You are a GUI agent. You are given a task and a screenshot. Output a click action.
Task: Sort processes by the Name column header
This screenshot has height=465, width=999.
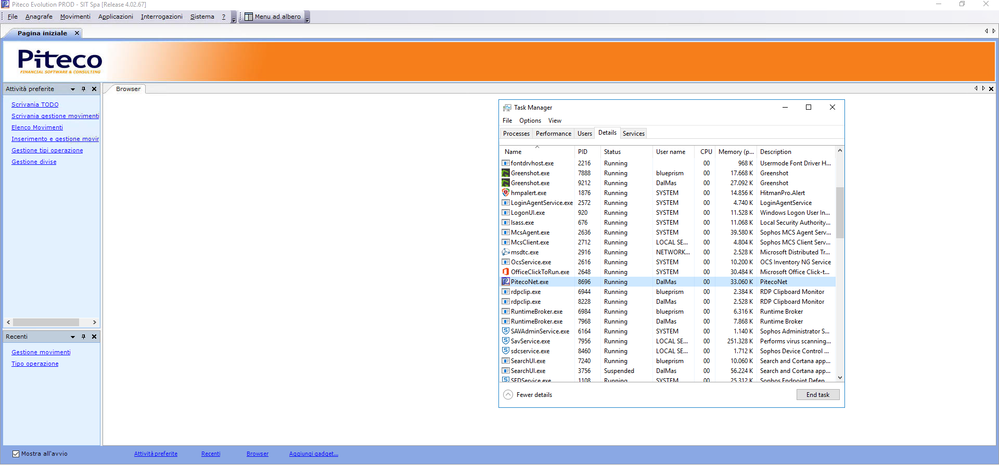tap(536, 152)
